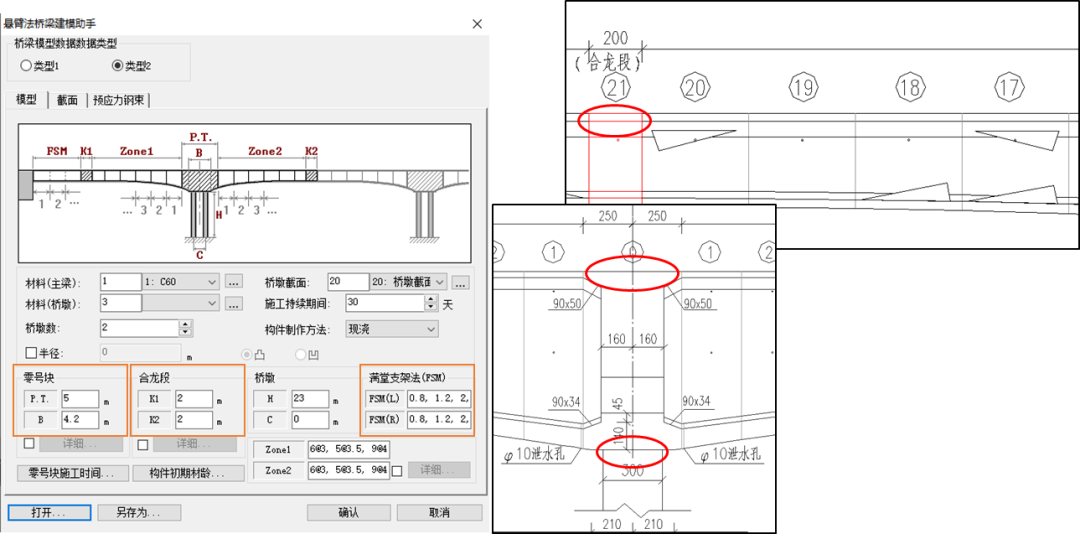Click the 材料(主梁) number input field
Screen dimensions: 1080x534
tap(121, 282)
